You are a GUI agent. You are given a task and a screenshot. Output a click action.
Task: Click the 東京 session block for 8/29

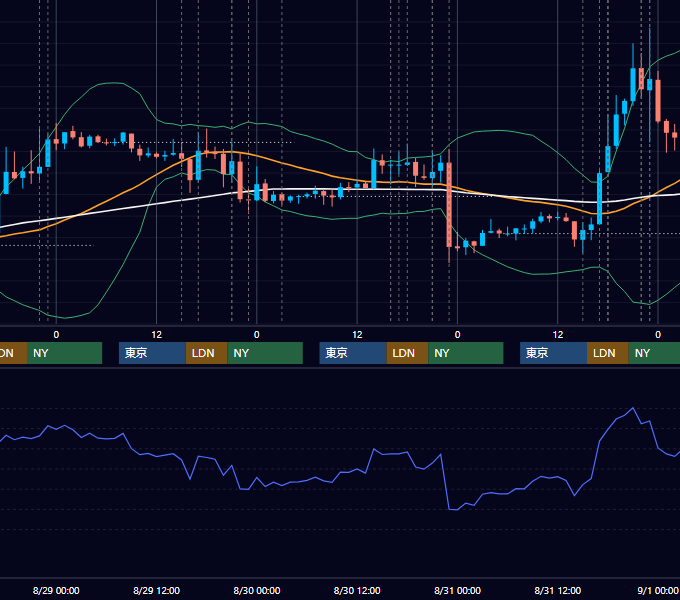(152, 353)
